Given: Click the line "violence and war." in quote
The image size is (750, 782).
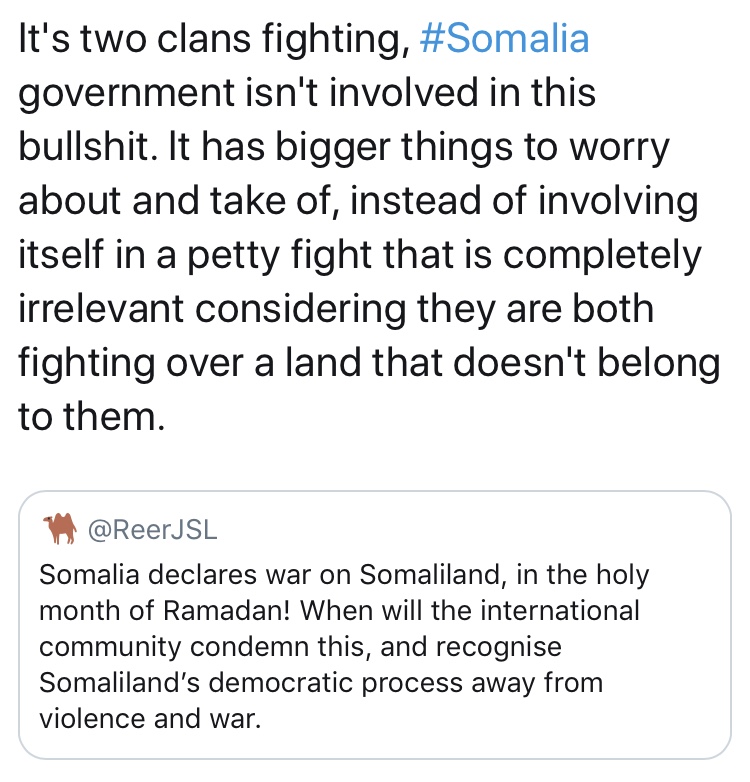Looking at the screenshot, I should click(150, 718).
